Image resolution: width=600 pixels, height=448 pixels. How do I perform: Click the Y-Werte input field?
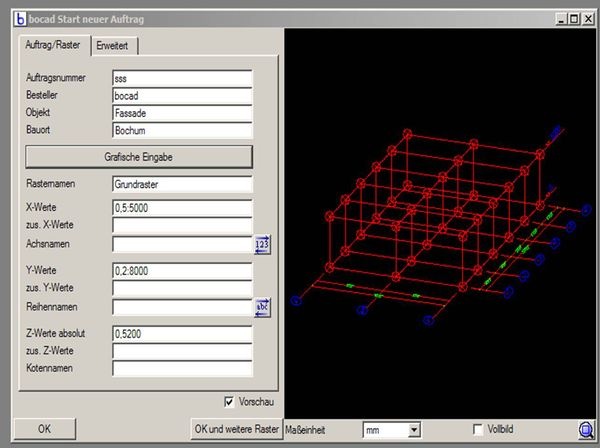click(181, 270)
